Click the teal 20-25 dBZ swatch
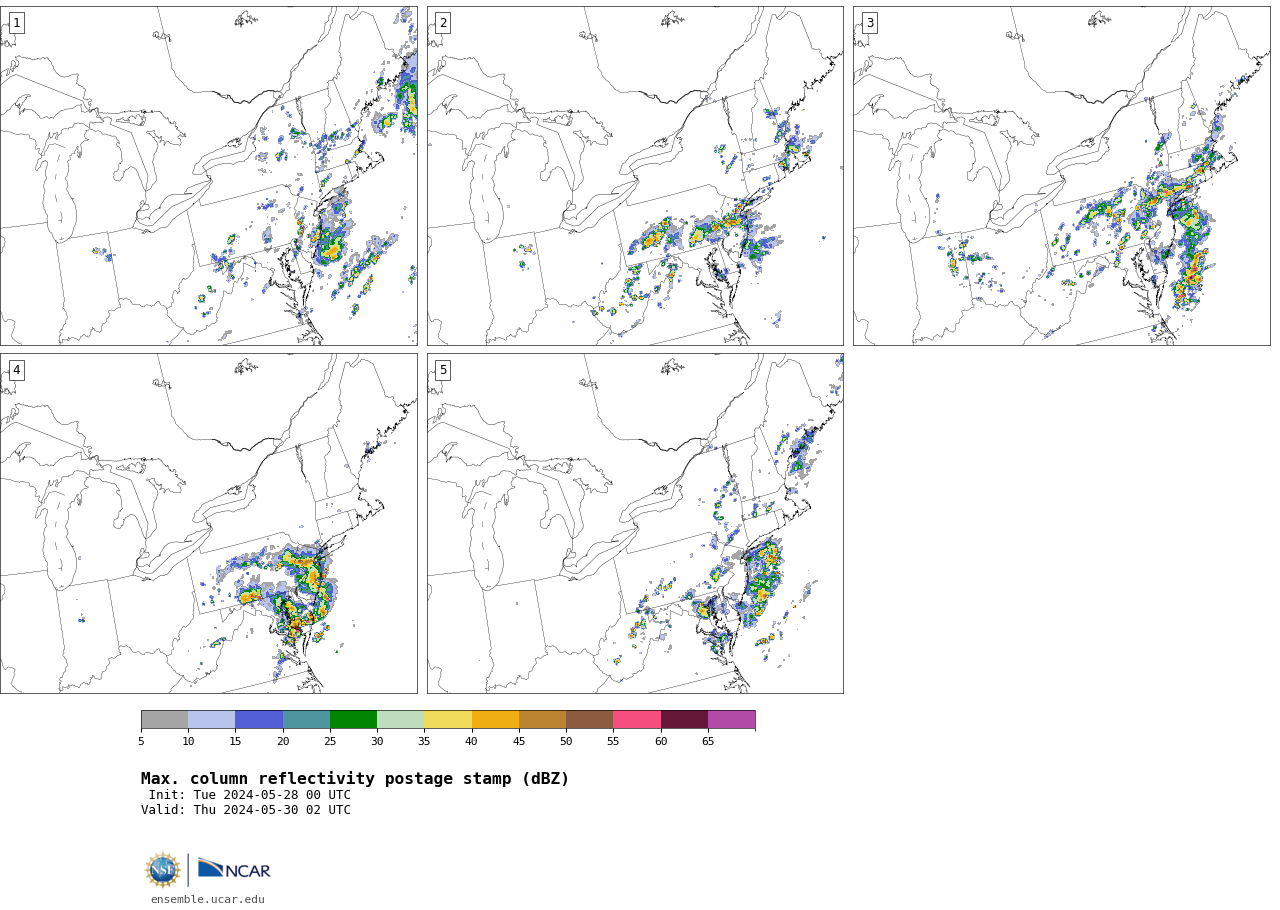The width and height of the screenshot is (1280, 910). point(306,720)
